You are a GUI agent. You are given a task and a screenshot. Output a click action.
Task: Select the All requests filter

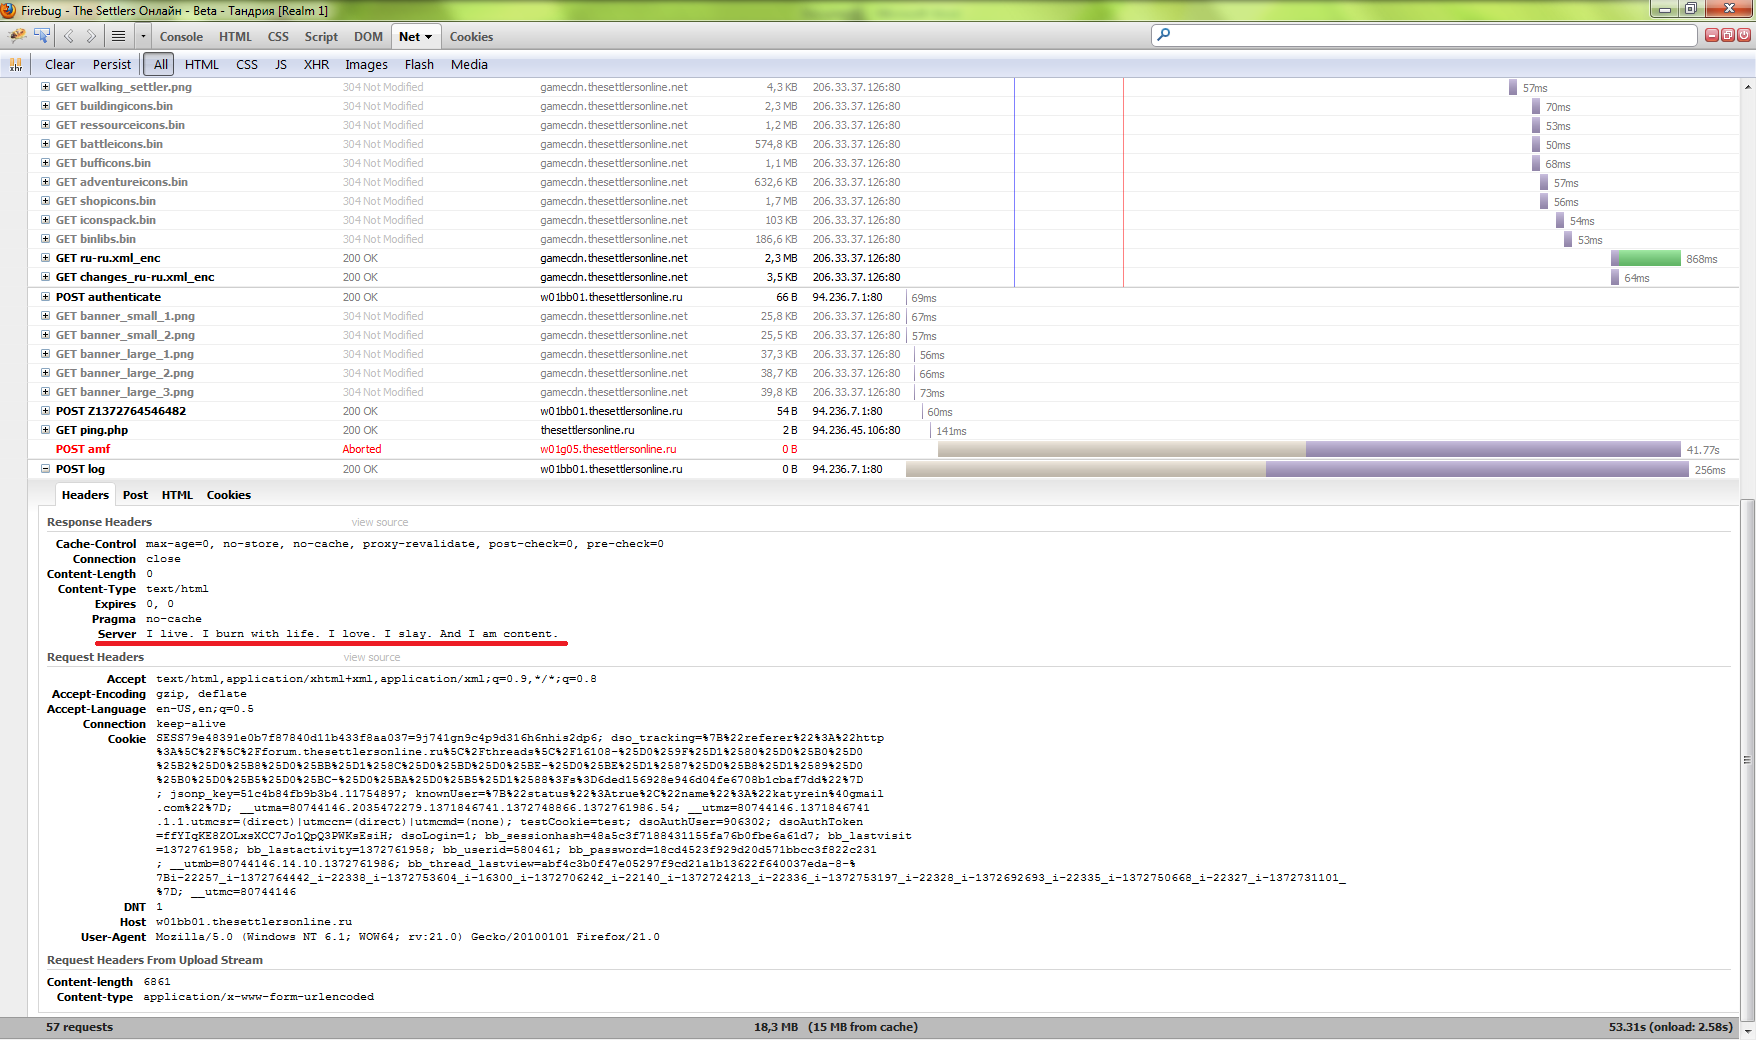[x=160, y=65]
